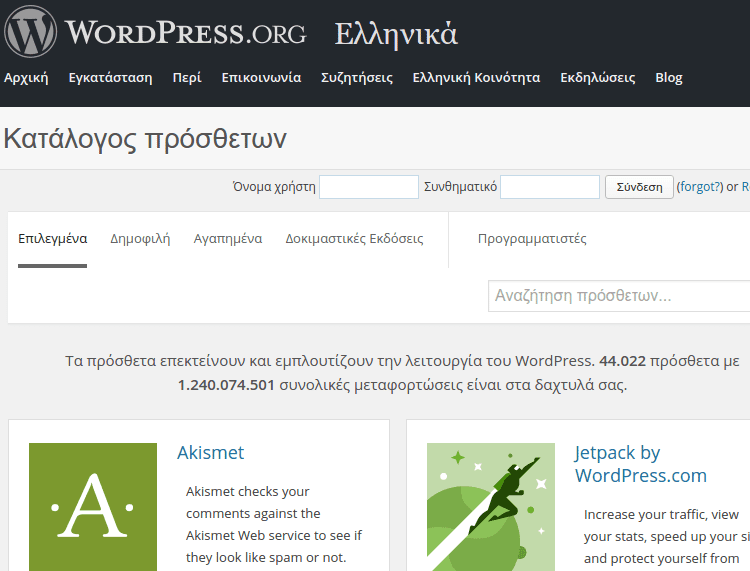Open Ελληνική Κοινότητα menu link
750x571 pixels.
click(x=476, y=77)
